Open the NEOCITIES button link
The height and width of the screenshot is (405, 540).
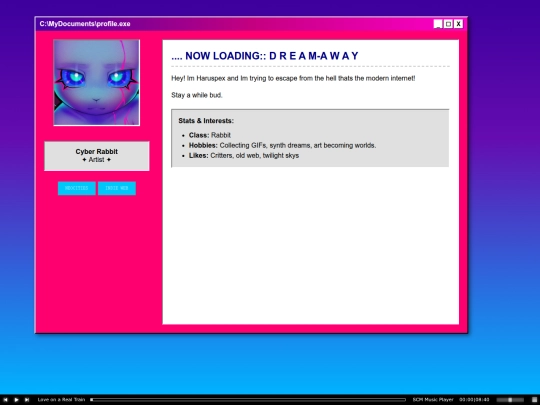point(76,188)
